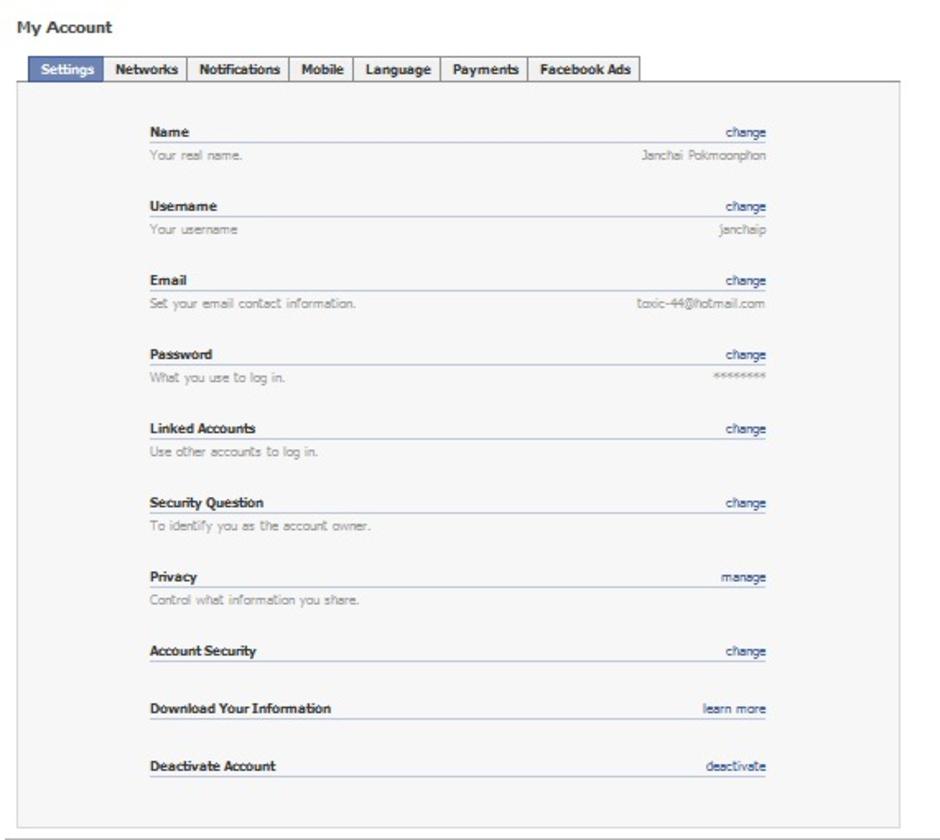Click the Security Question heading
The height and width of the screenshot is (840, 940).
click(206, 503)
